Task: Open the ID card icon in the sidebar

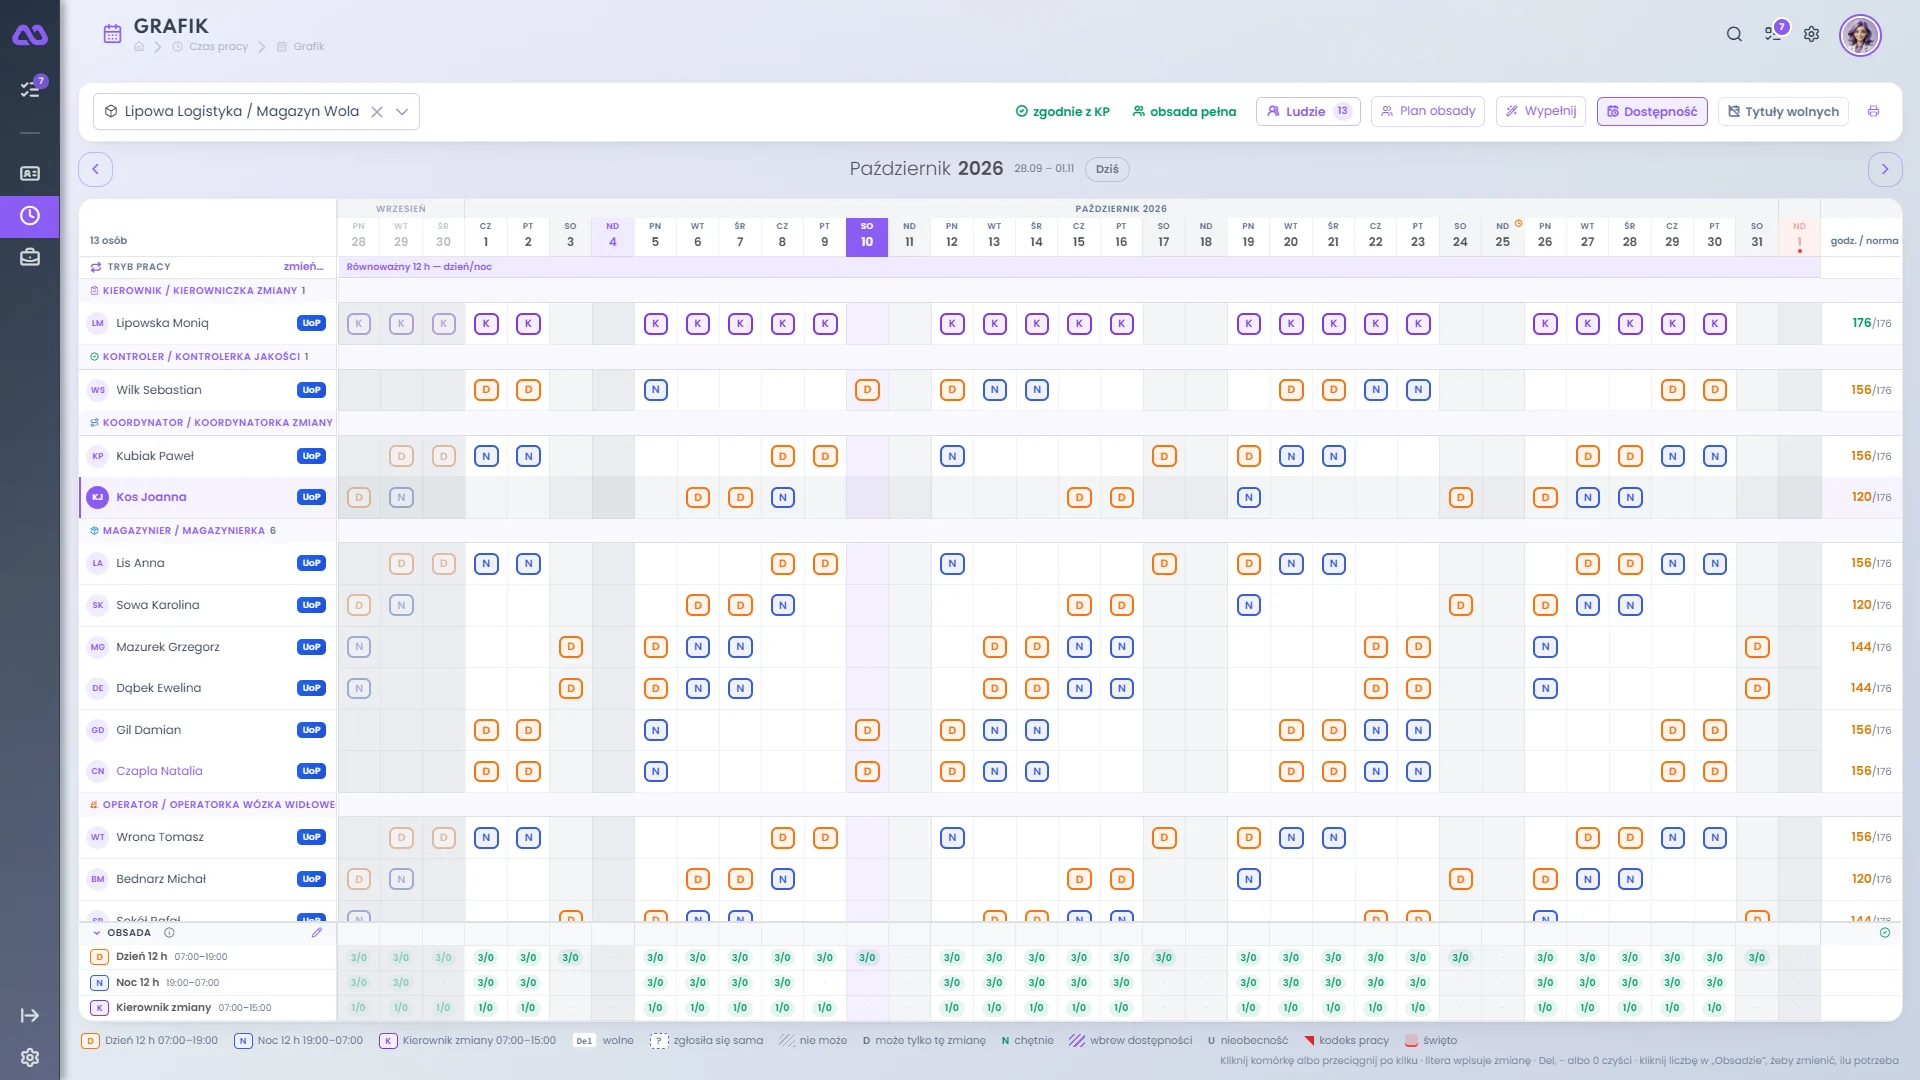Action: tap(30, 173)
